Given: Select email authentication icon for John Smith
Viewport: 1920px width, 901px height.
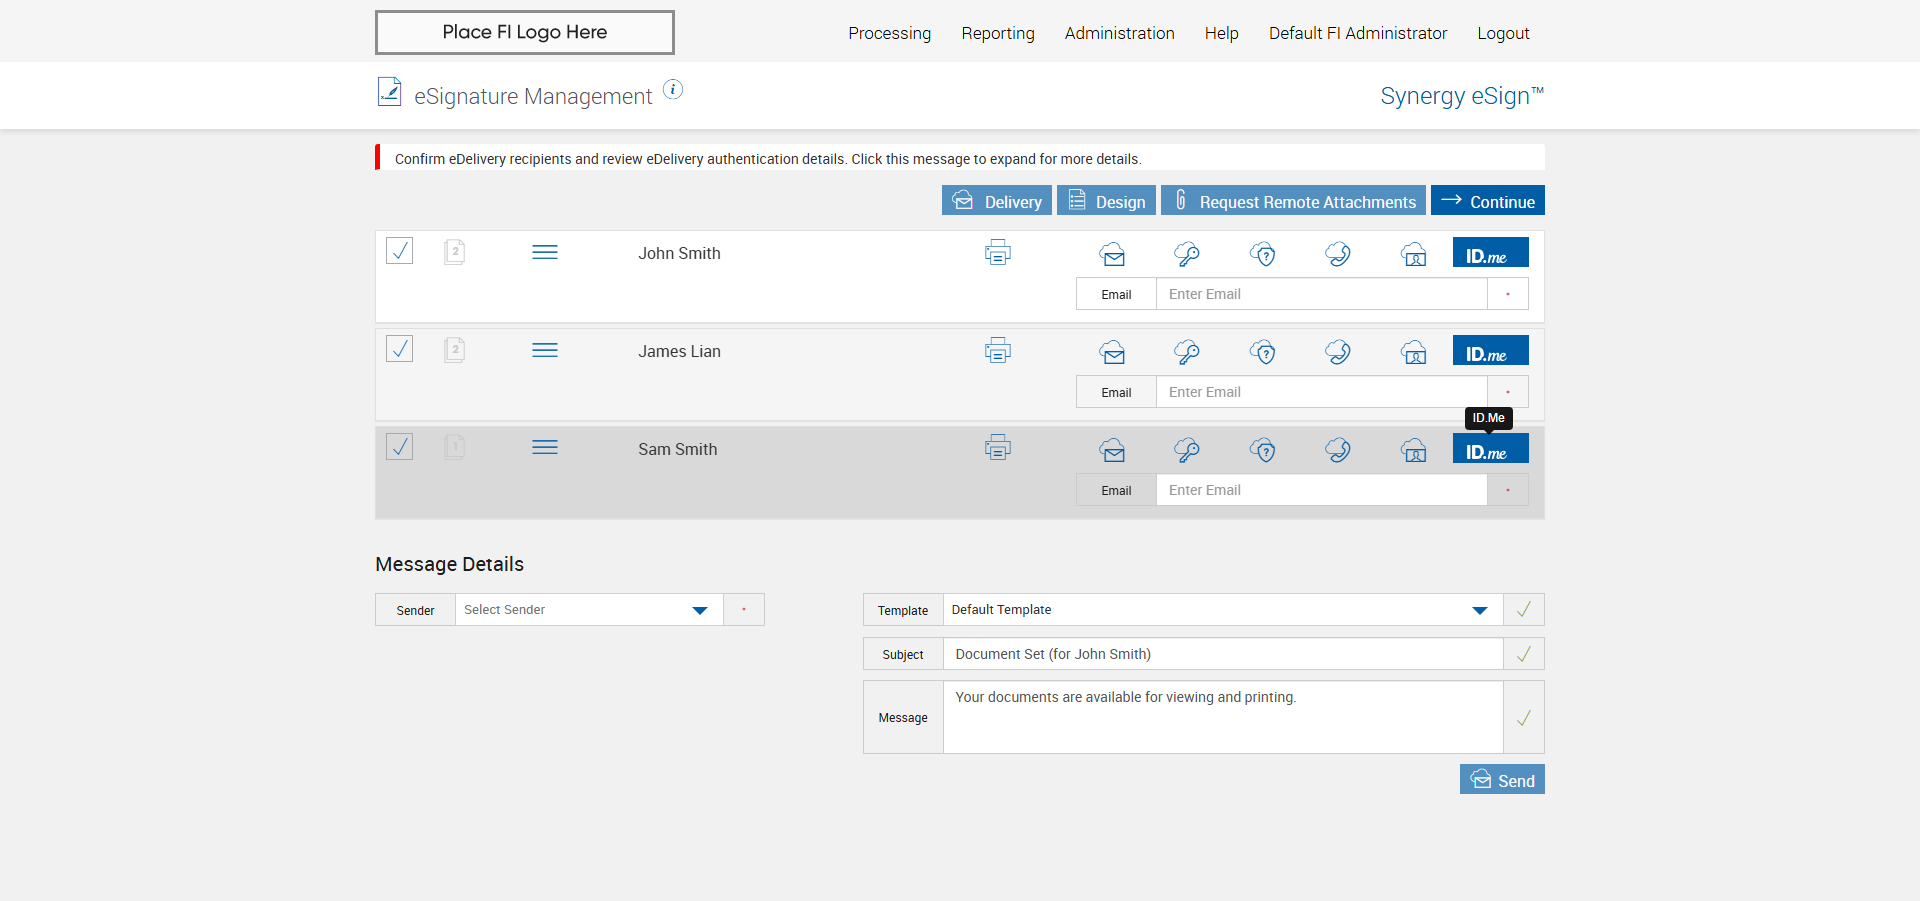Looking at the screenshot, I should coord(1112,255).
